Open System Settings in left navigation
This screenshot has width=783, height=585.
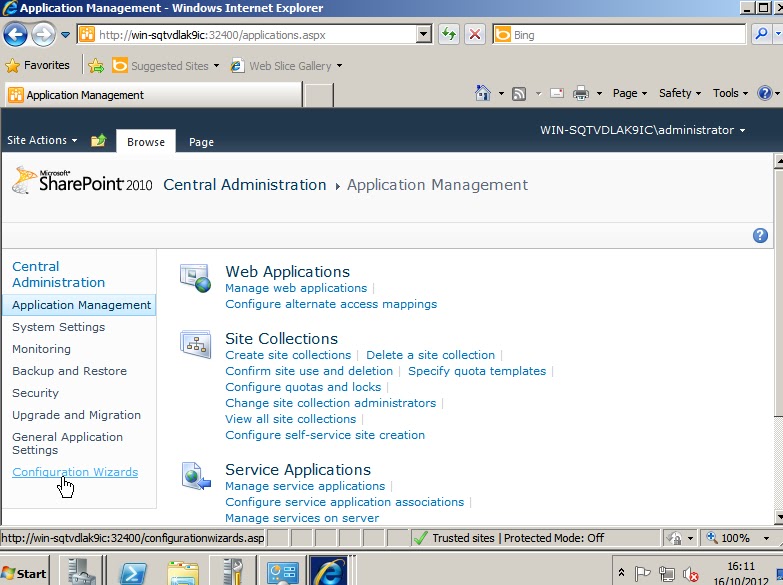pyautogui.click(x=58, y=327)
